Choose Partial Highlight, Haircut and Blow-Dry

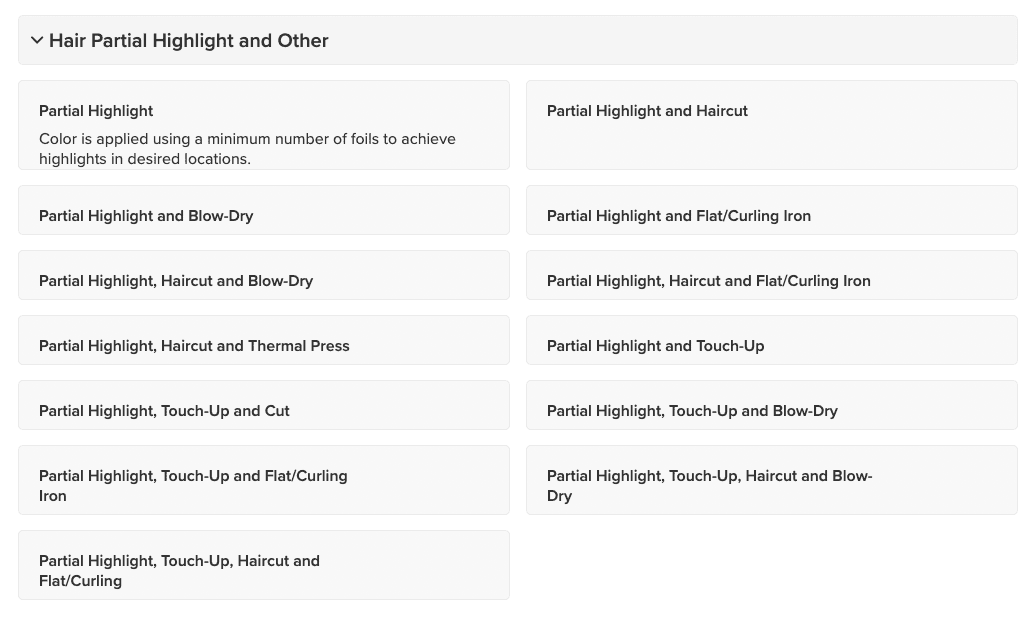point(264,275)
